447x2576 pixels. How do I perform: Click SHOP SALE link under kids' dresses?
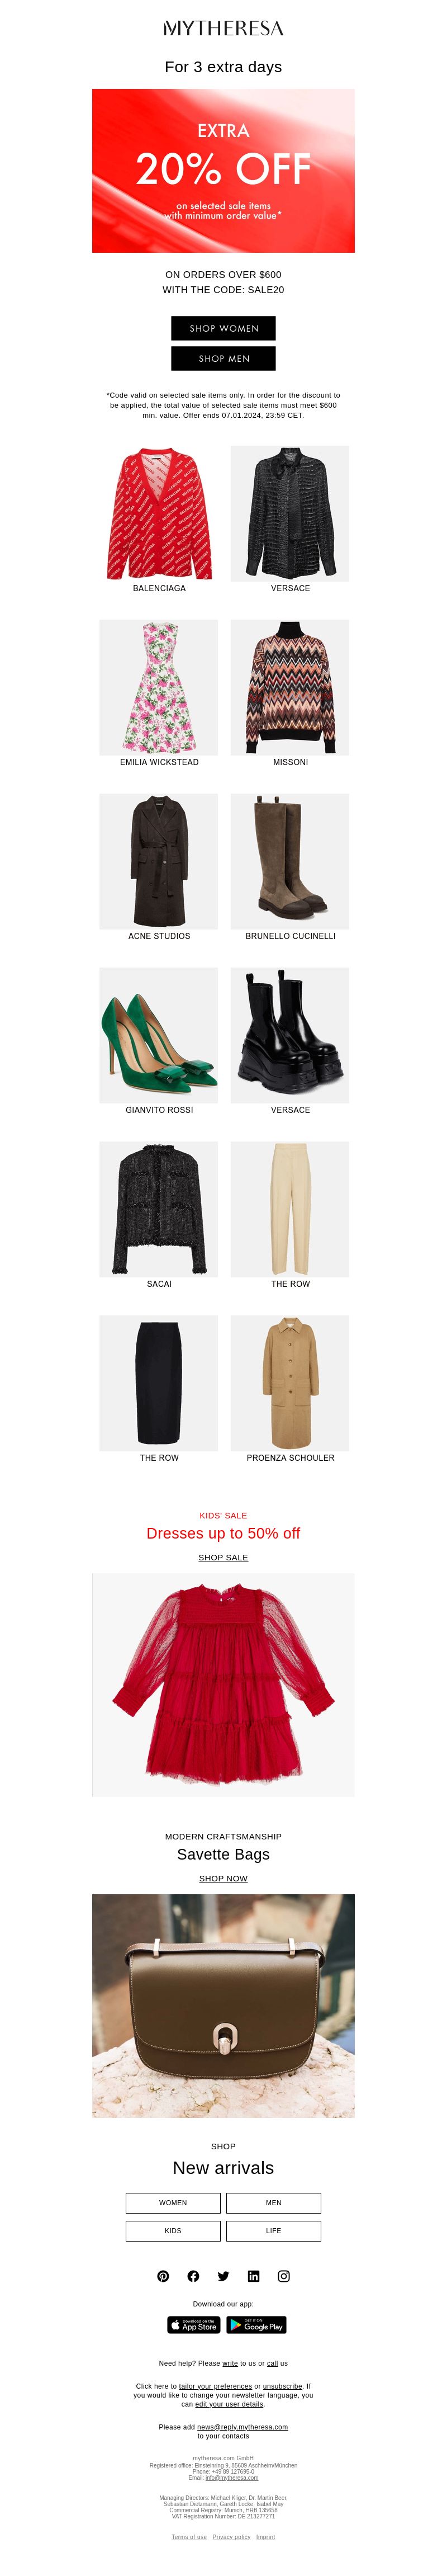pos(223,1557)
